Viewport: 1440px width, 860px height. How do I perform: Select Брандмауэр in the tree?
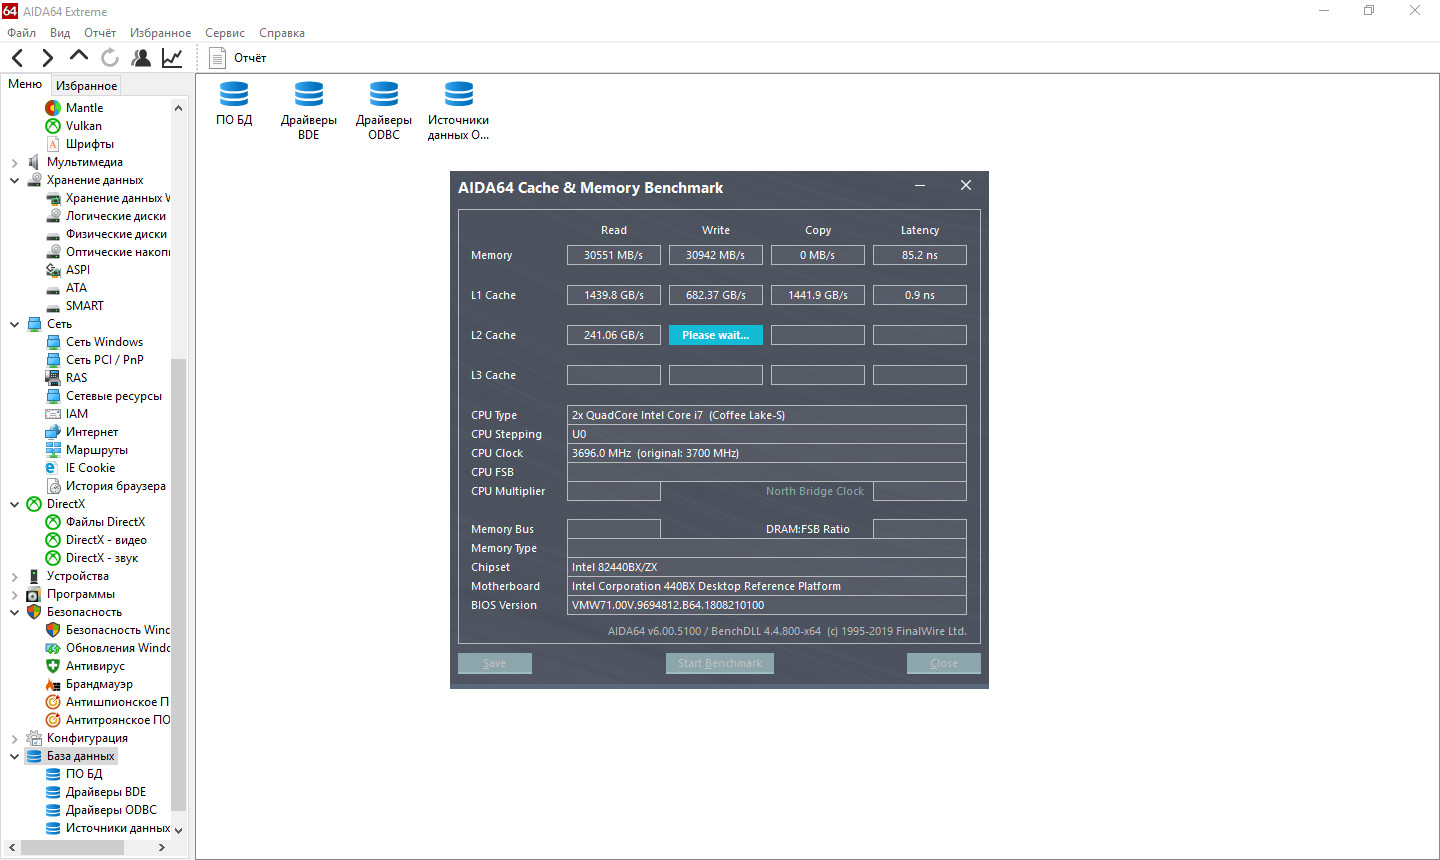tap(99, 684)
